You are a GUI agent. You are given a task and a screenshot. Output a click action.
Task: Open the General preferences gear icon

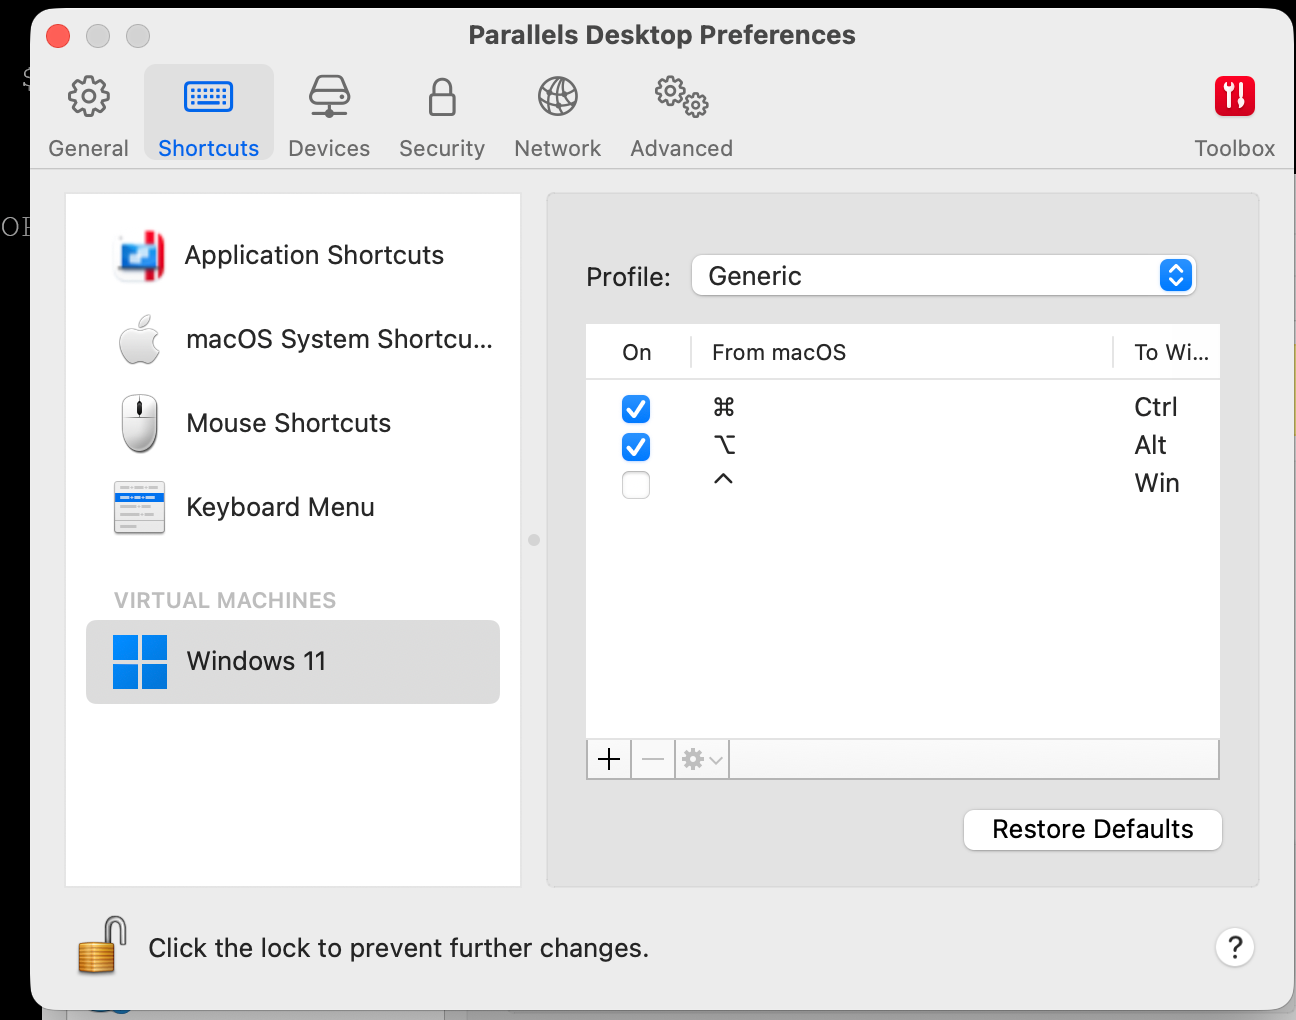click(89, 97)
